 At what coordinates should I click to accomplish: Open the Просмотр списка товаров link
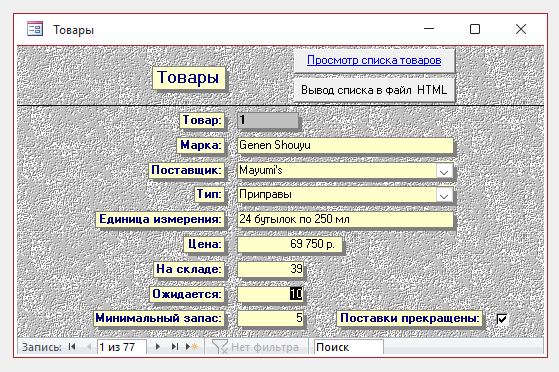tap(374, 60)
